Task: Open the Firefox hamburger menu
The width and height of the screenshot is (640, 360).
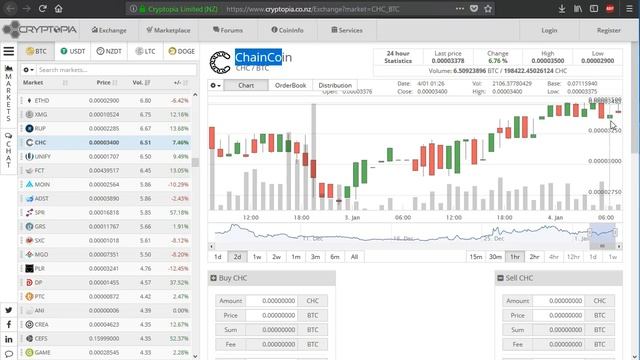Action: click(x=629, y=9)
